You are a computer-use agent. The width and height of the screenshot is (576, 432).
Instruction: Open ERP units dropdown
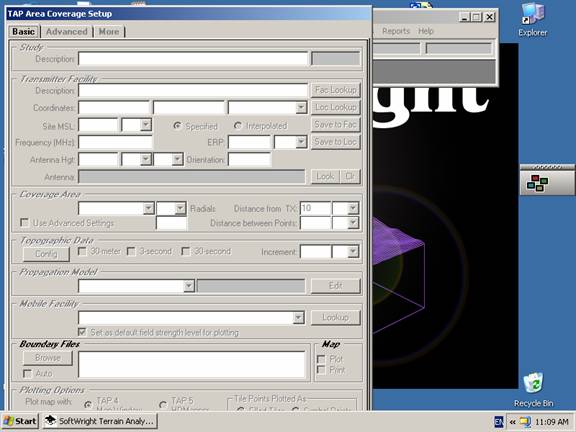coord(301,142)
